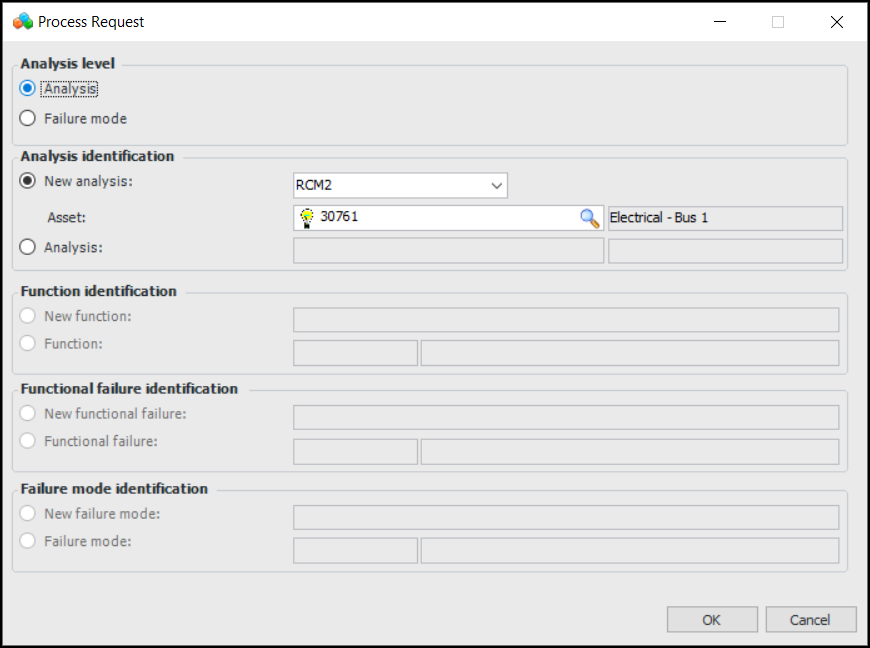Close the Process Request dialog
The width and height of the screenshot is (870, 648).
(x=837, y=22)
